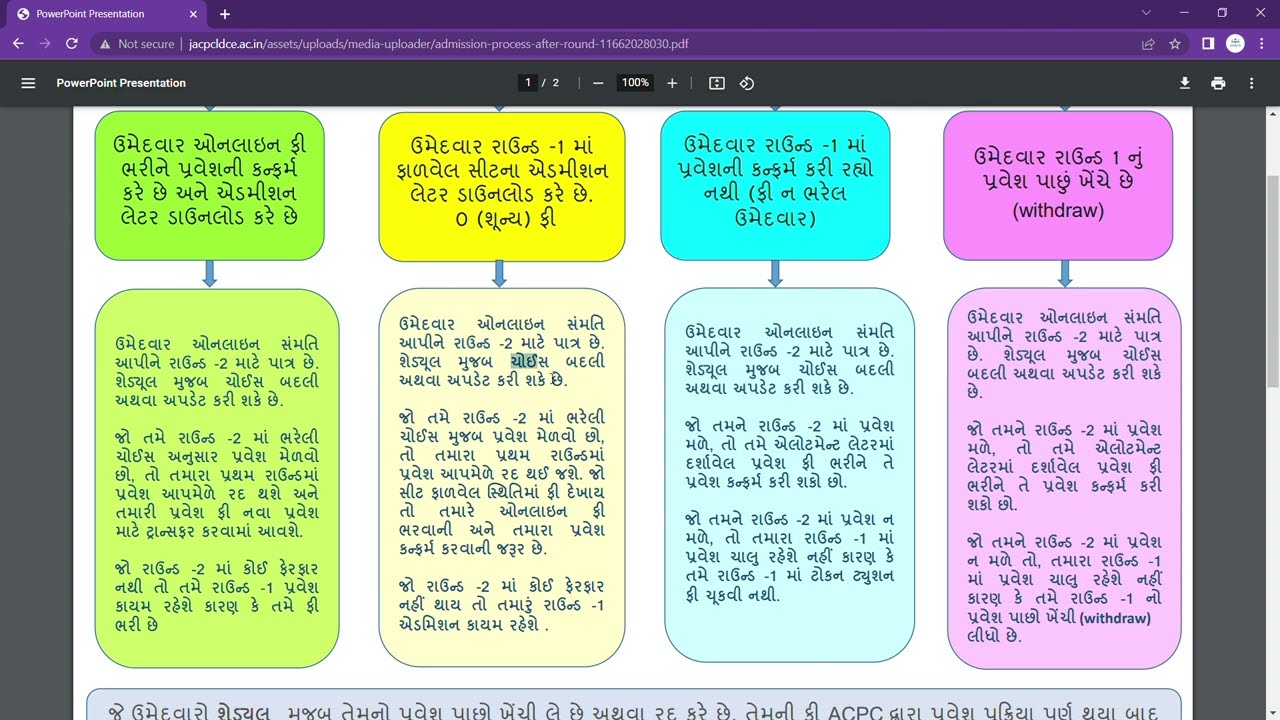Open the Chrome three-dot menu
Image resolution: width=1280 pixels, height=720 pixels.
coord(1262,44)
